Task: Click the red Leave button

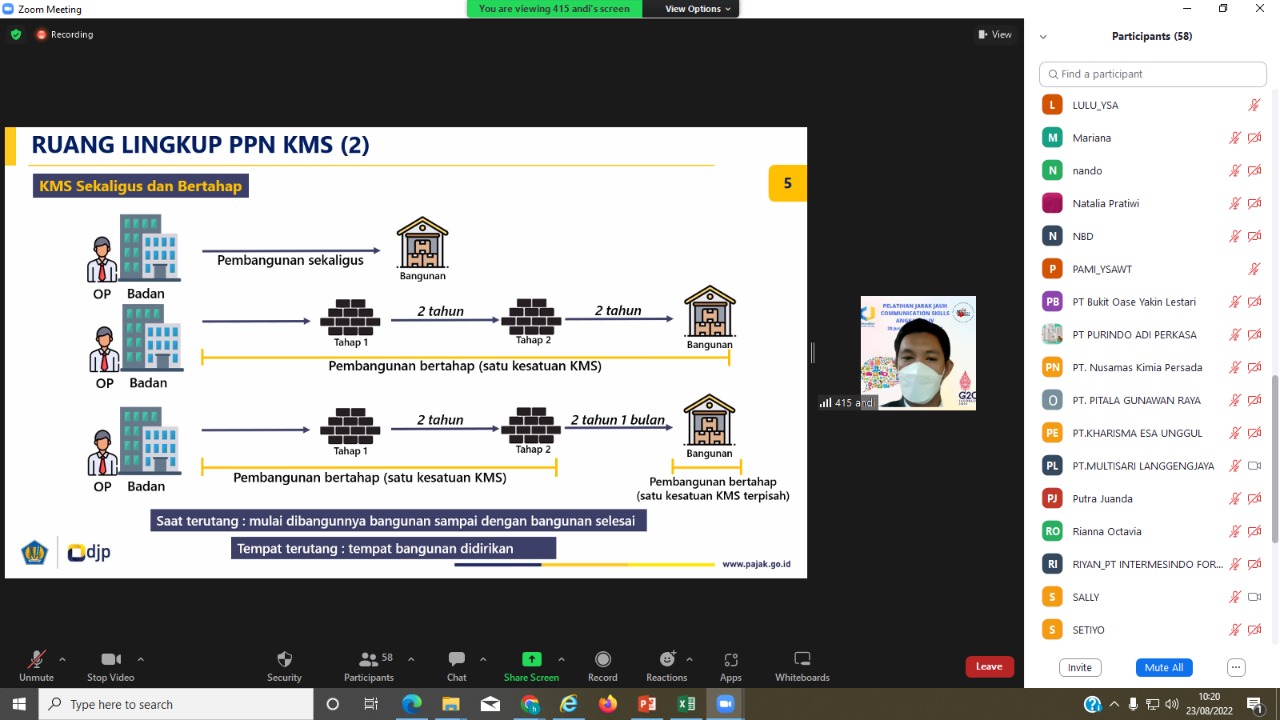Action: point(989,667)
